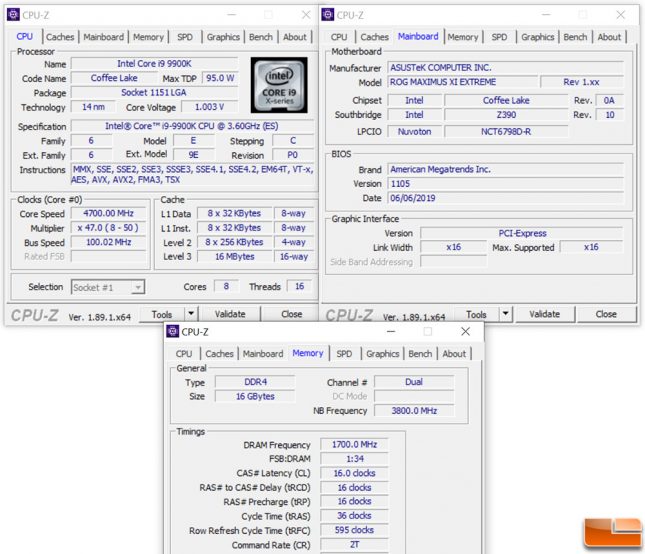Image resolution: width=645 pixels, height=554 pixels.
Task: Click manufacturer ASUSTeK COMPUTER INC. field
Action: tap(506, 67)
